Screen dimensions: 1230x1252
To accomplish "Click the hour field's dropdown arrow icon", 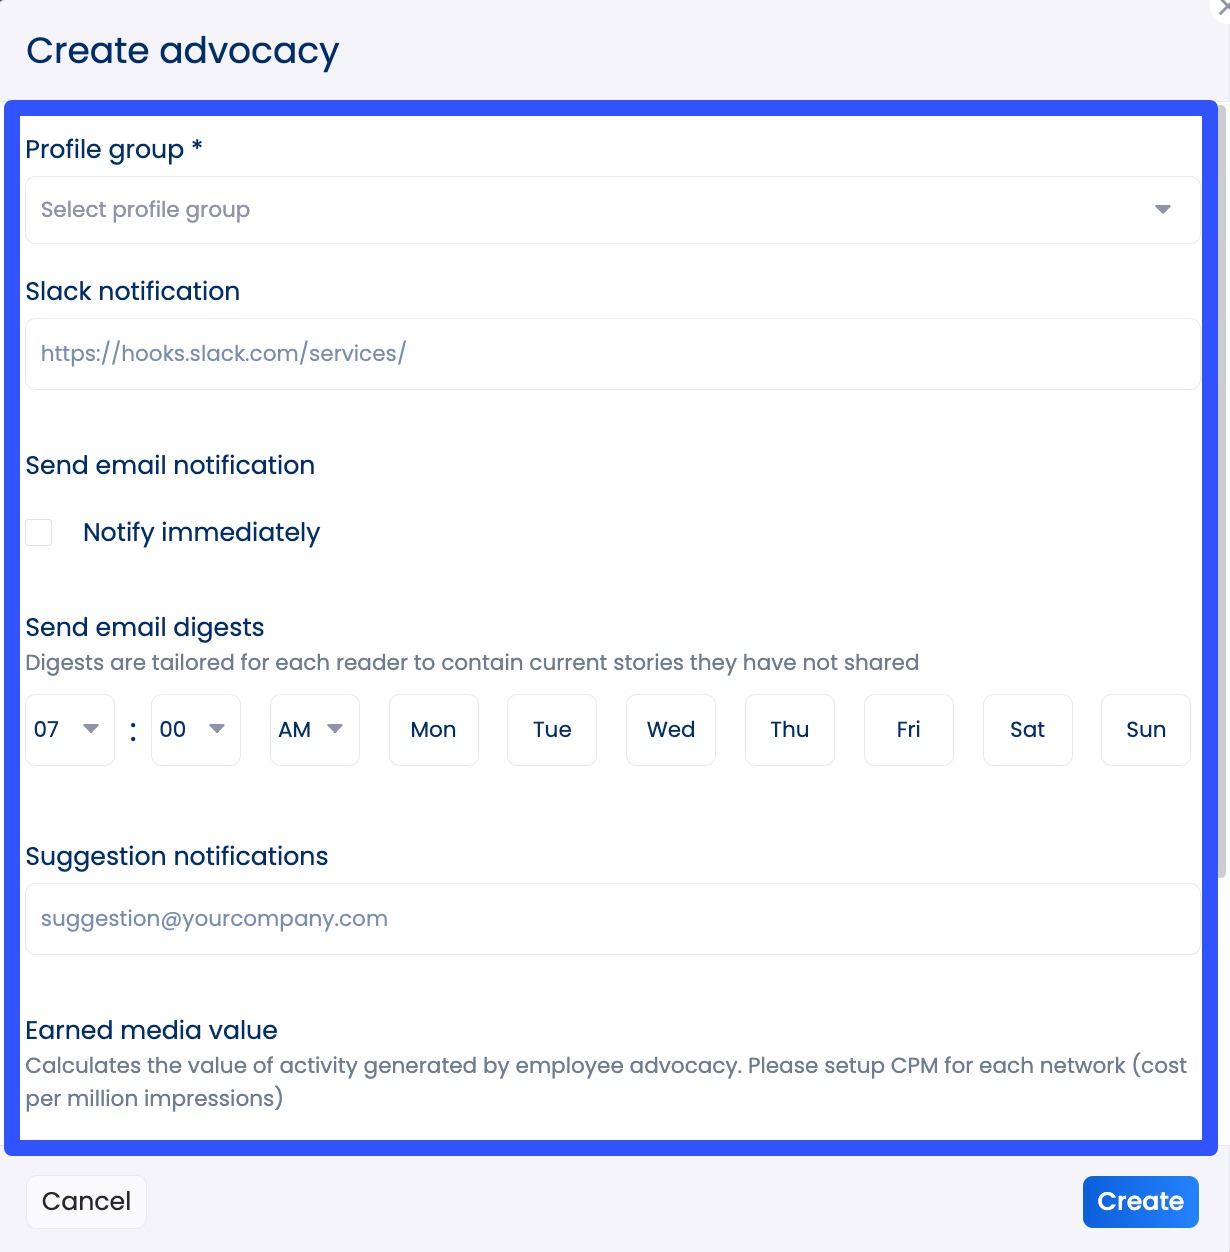I will coord(93,730).
